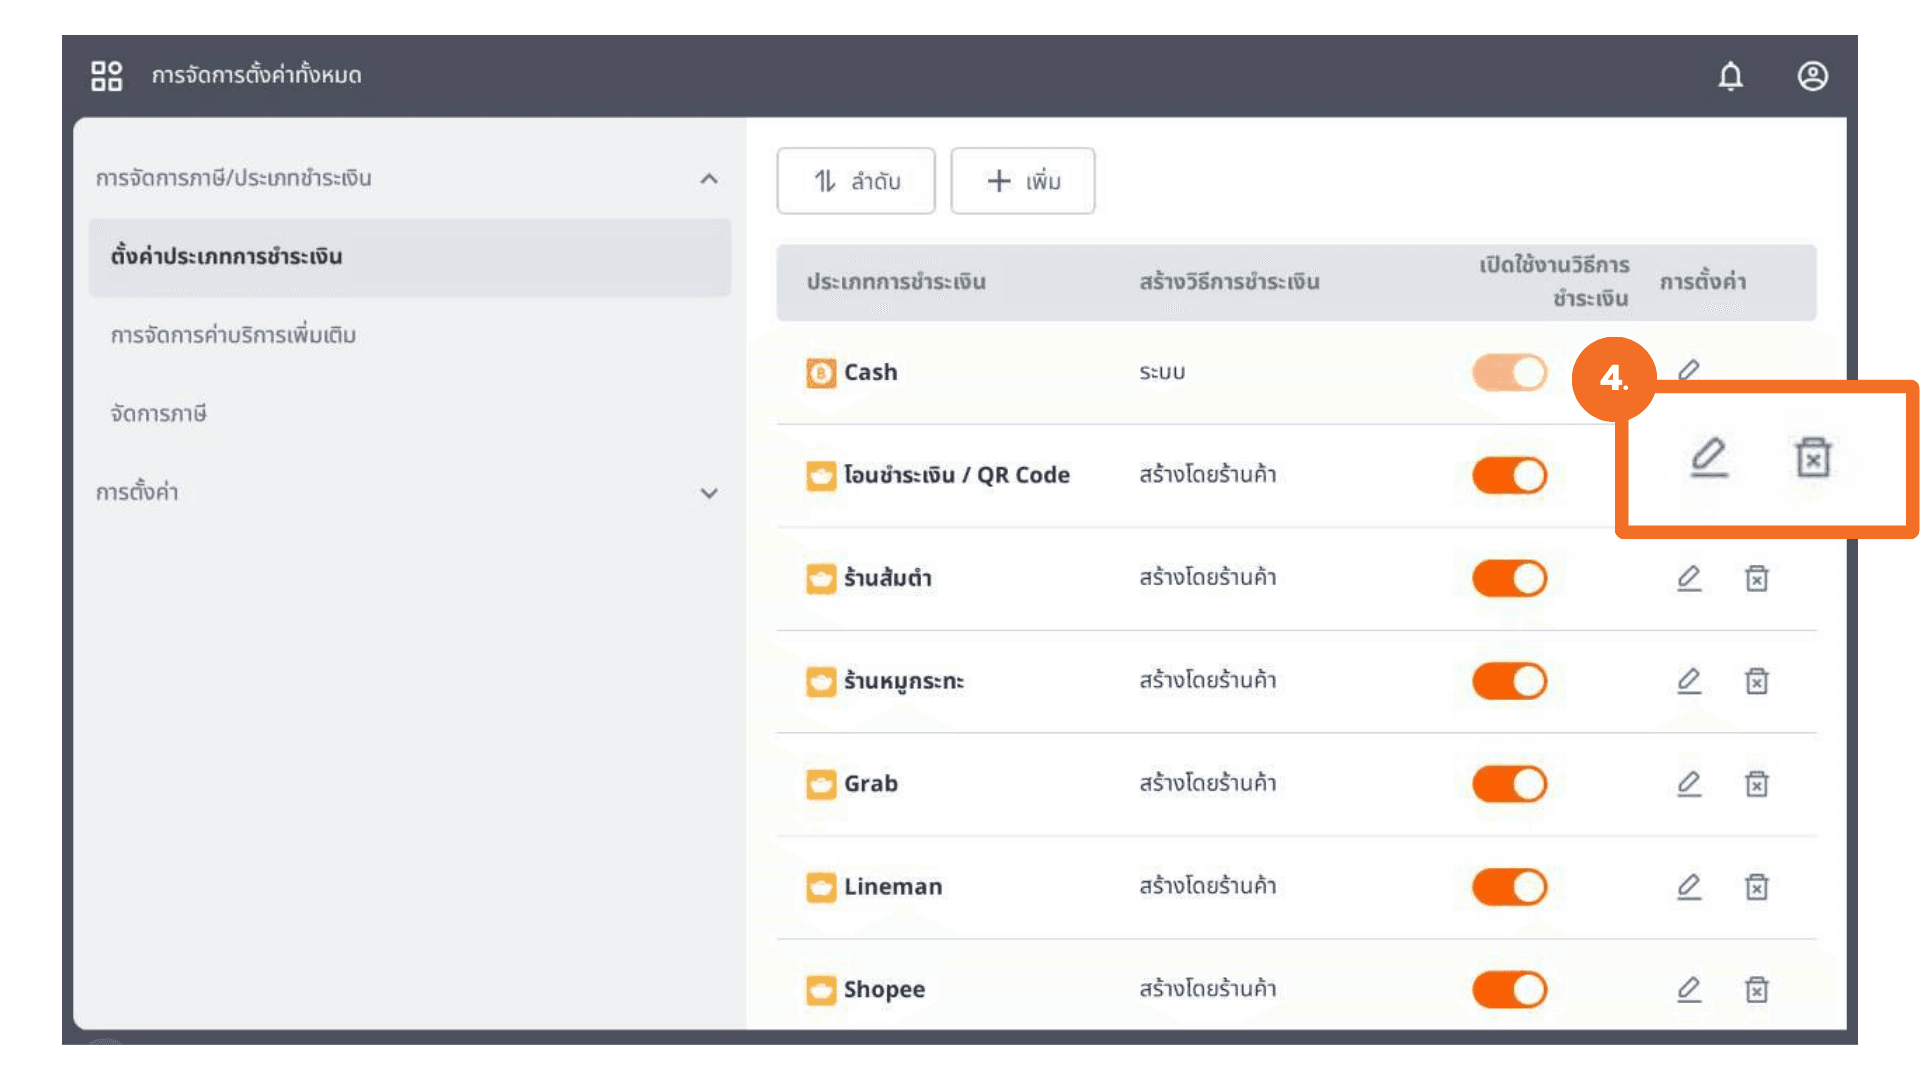Delete the ร้านหมูกระทะ payment type
Screen dimensions: 1920x1080
tap(1756, 681)
